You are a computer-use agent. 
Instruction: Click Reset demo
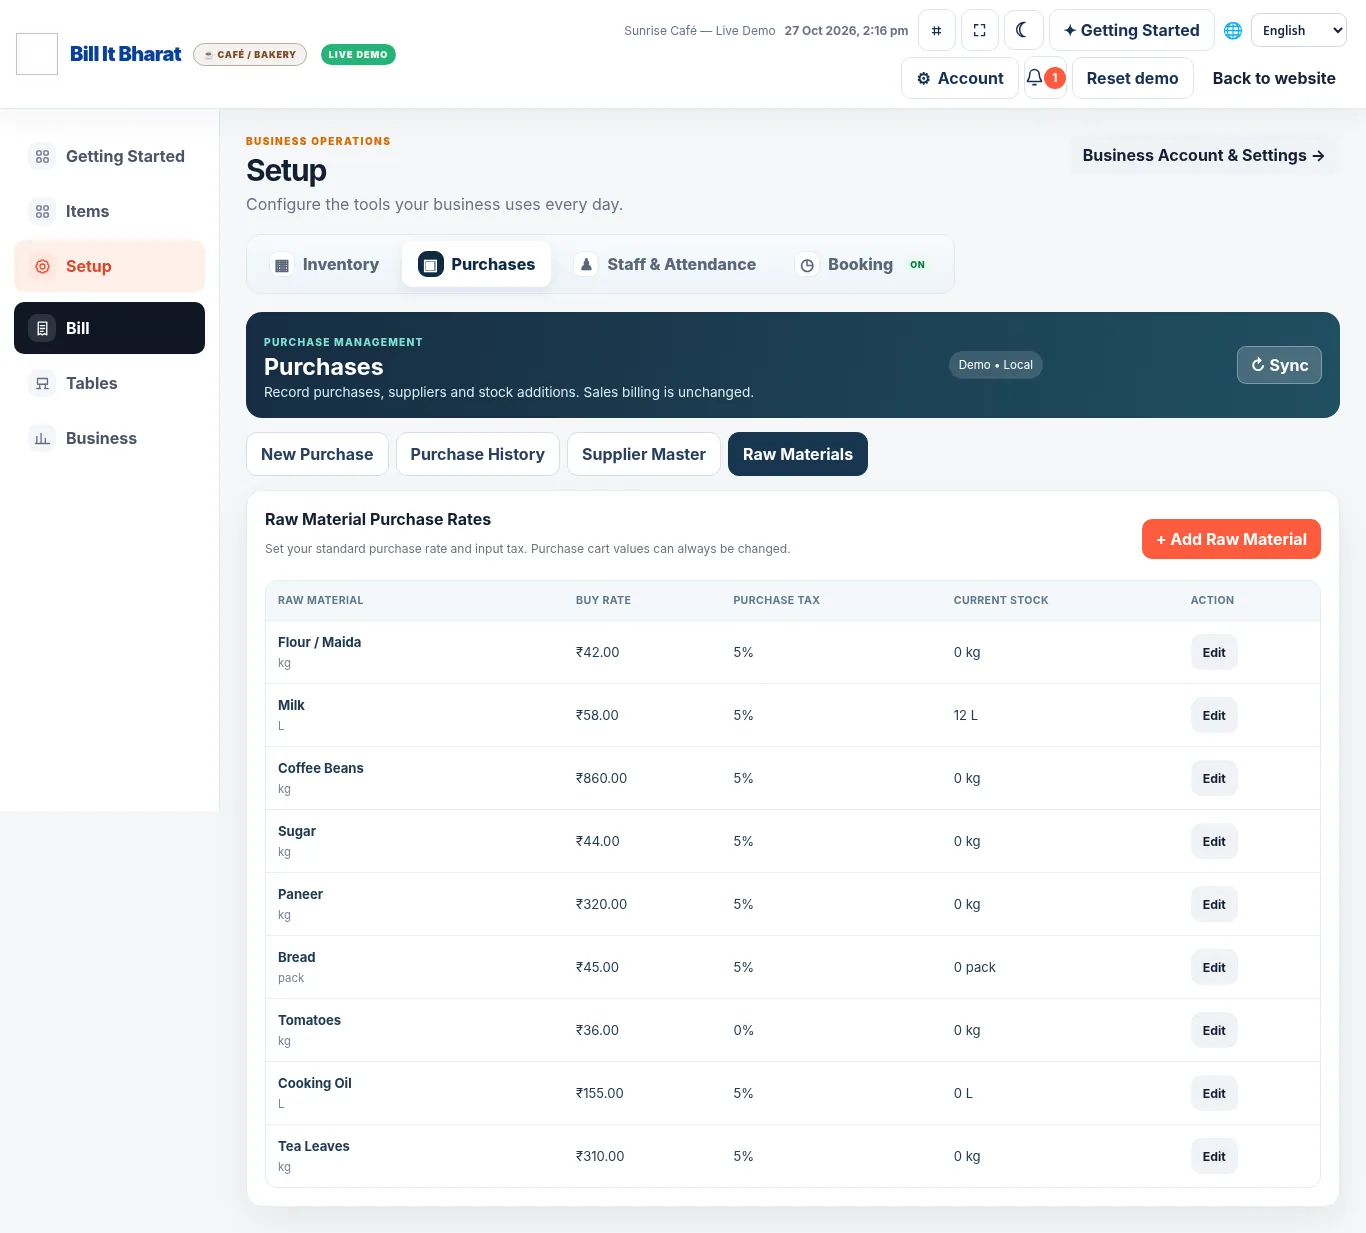(x=1132, y=78)
